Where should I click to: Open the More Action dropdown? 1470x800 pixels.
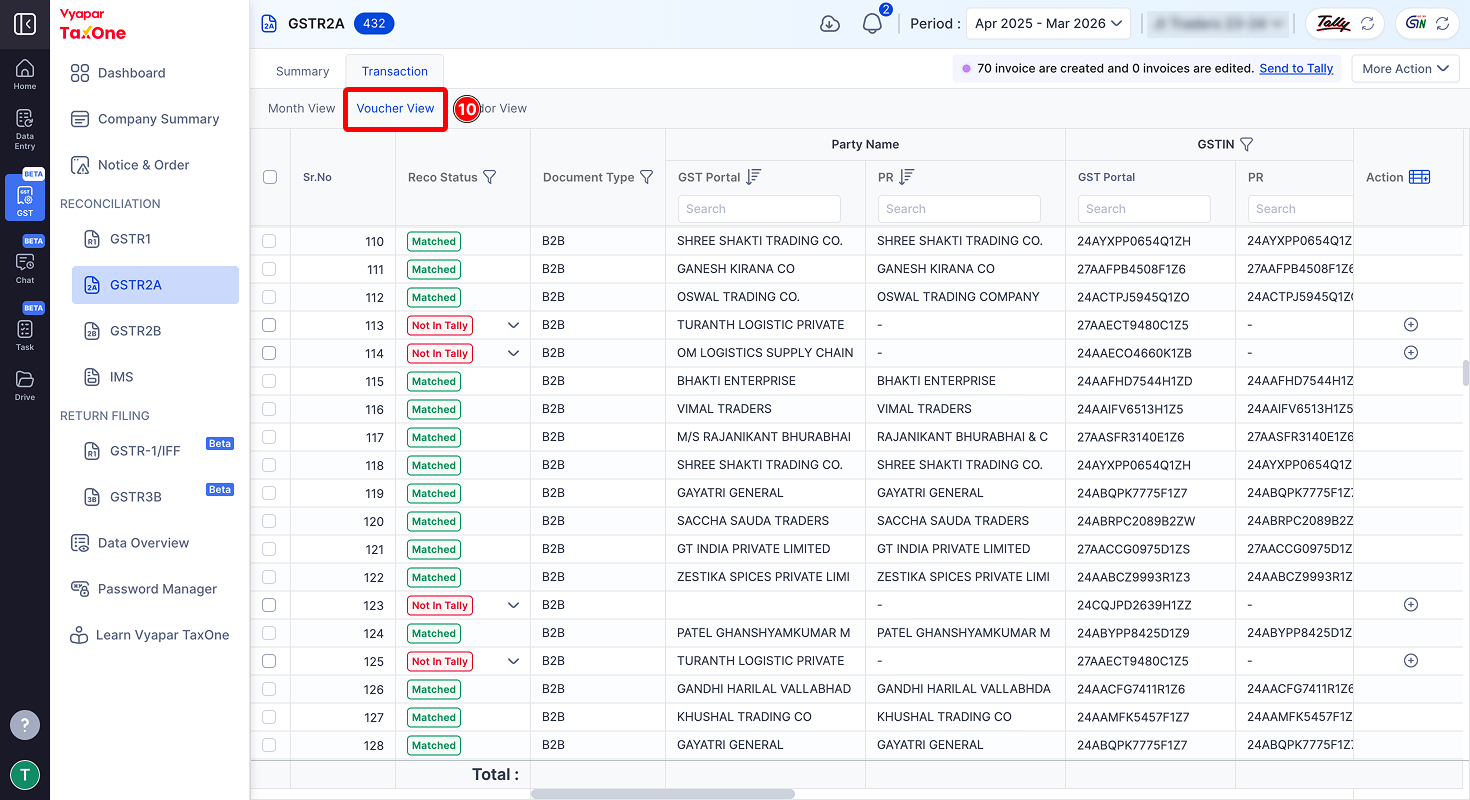point(1405,69)
